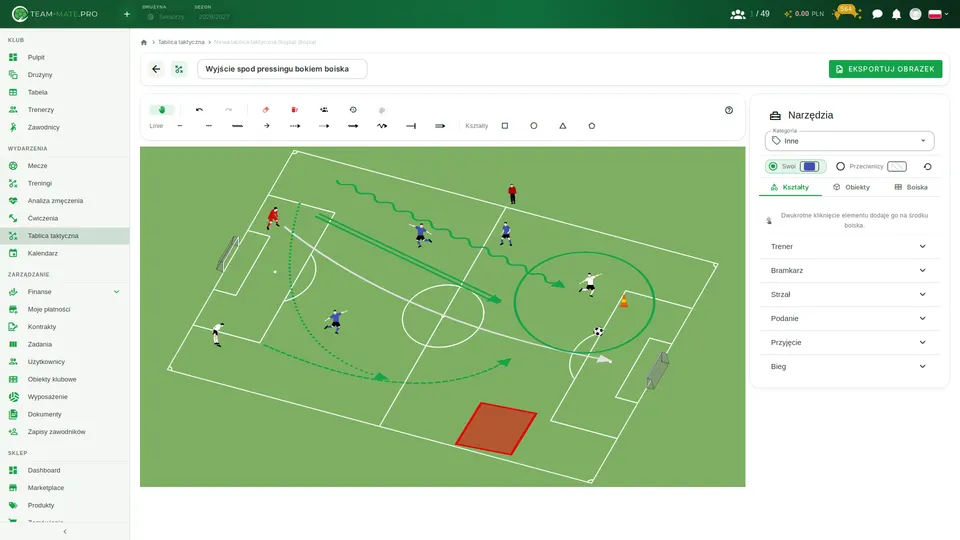Click the home breadcrumb icon
The image size is (960, 540).
144,42
